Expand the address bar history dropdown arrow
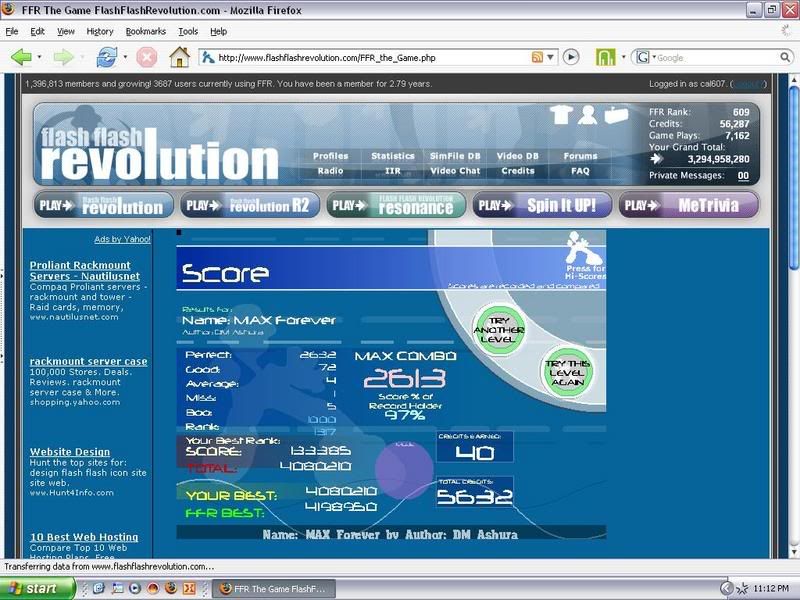800x600 pixels. pyautogui.click(x=551, y=57)
